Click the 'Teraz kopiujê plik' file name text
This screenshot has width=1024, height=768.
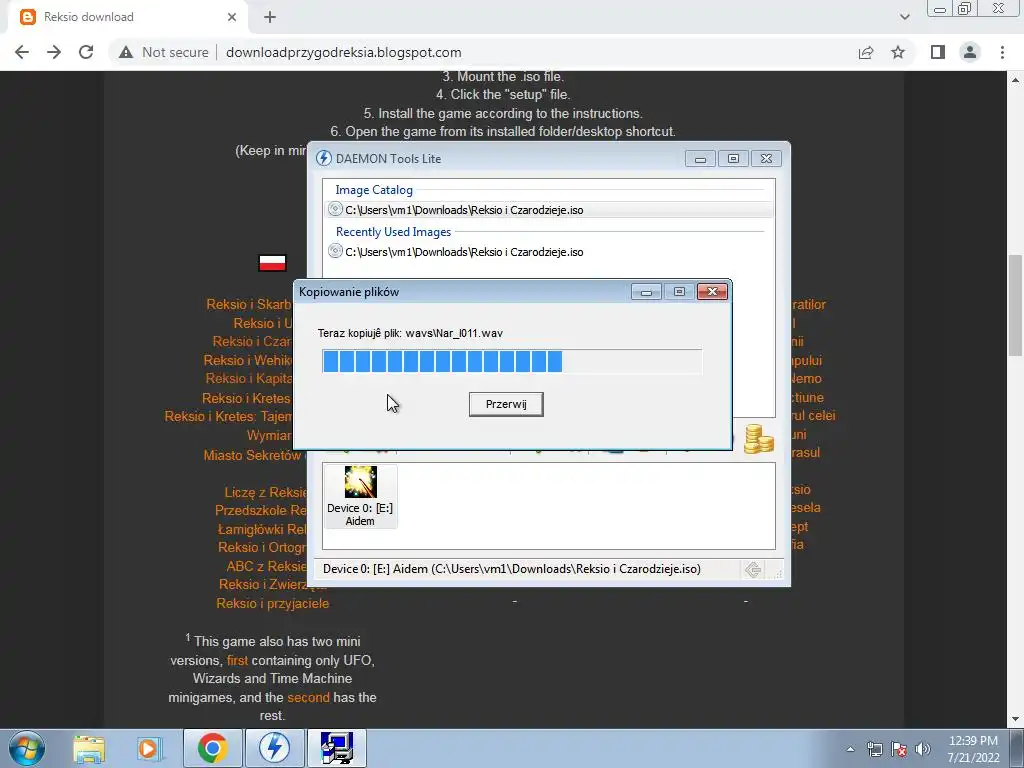click(410, 333)
